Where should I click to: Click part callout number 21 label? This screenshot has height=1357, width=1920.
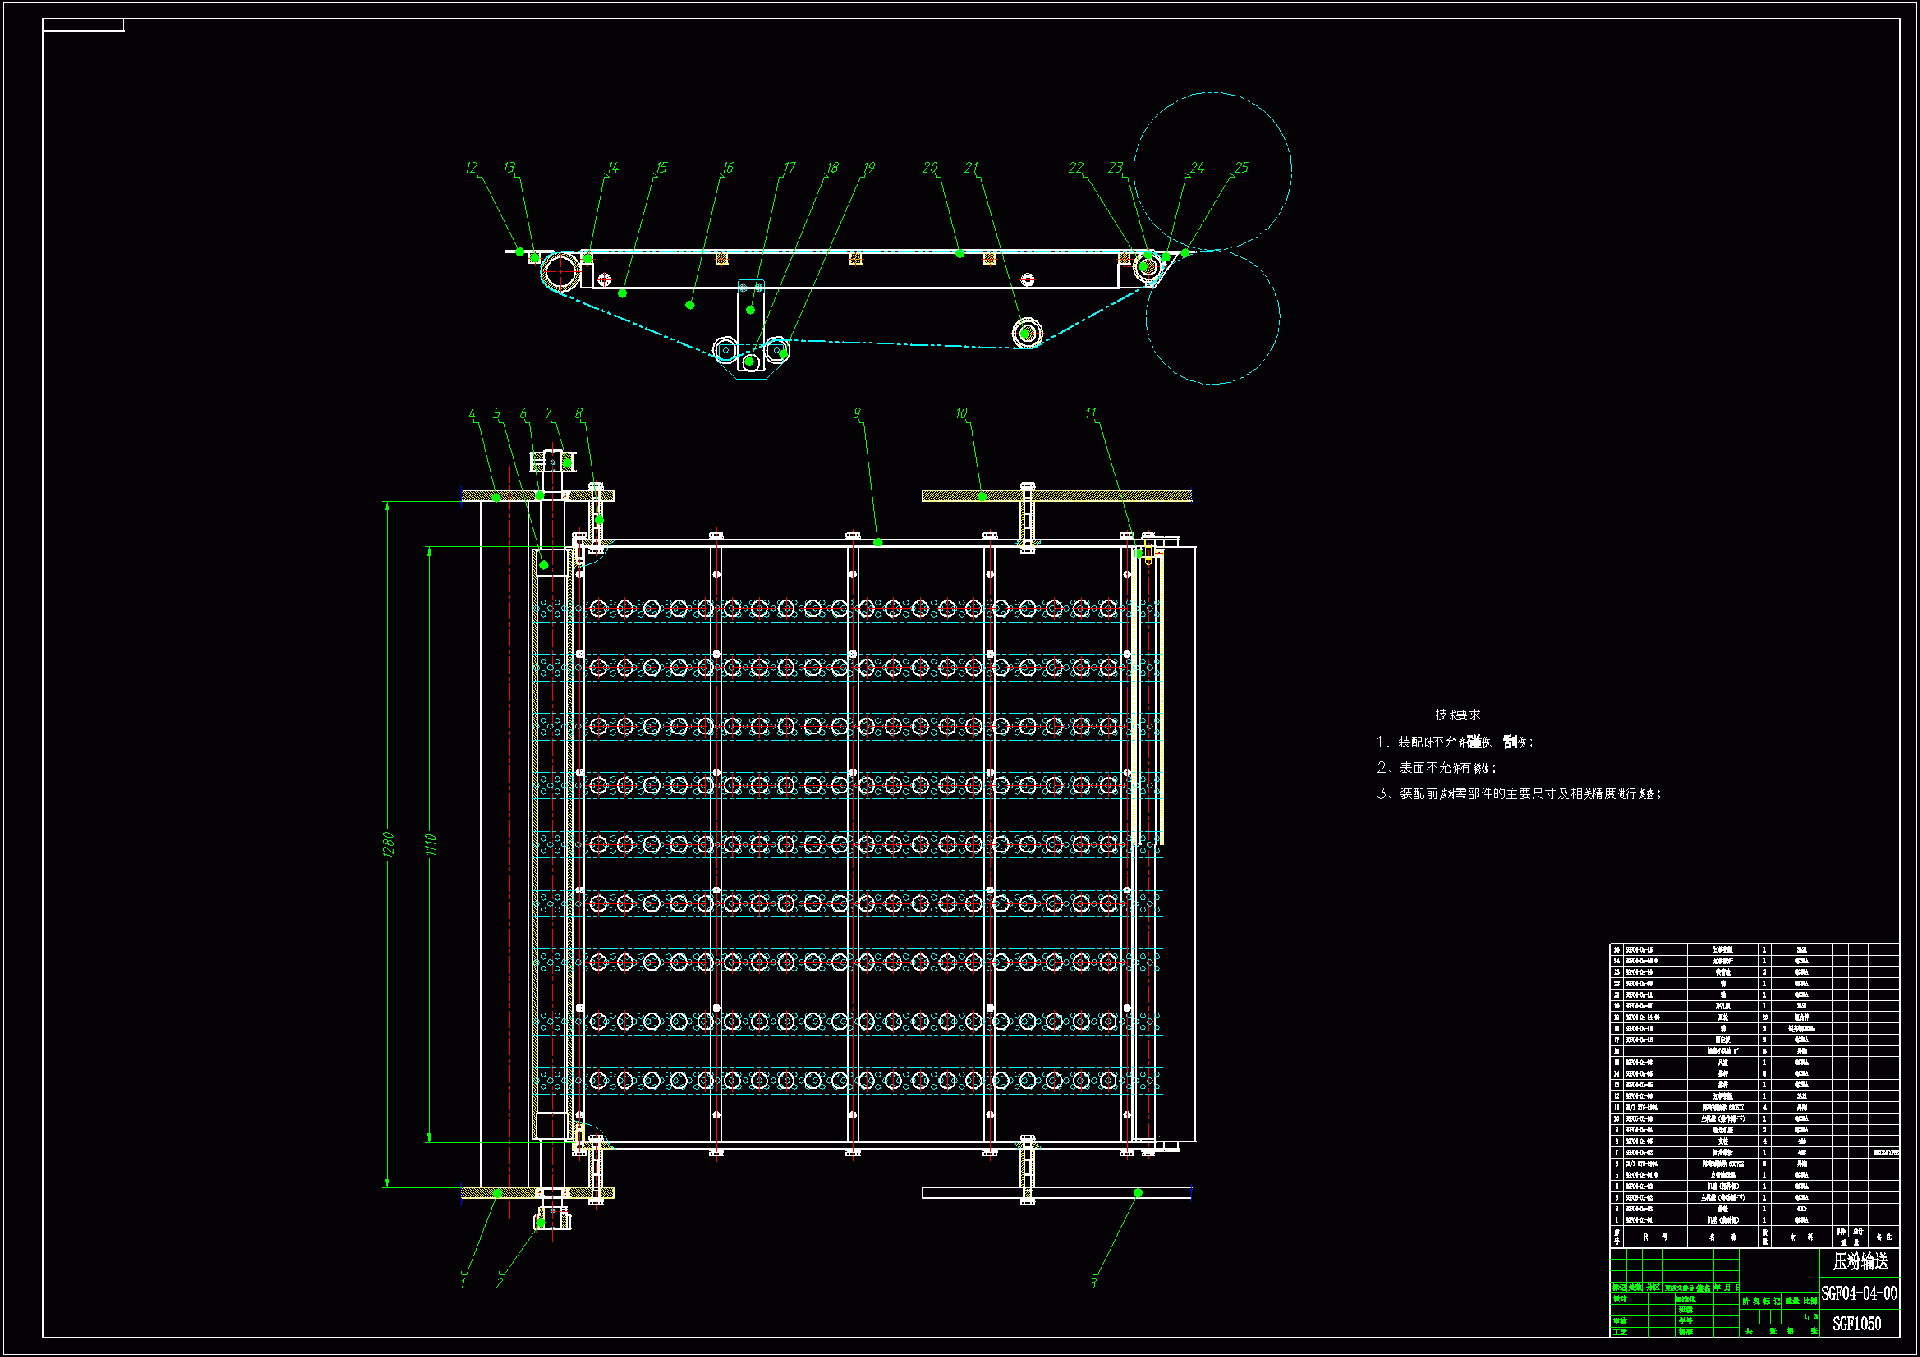coord(971,168)
